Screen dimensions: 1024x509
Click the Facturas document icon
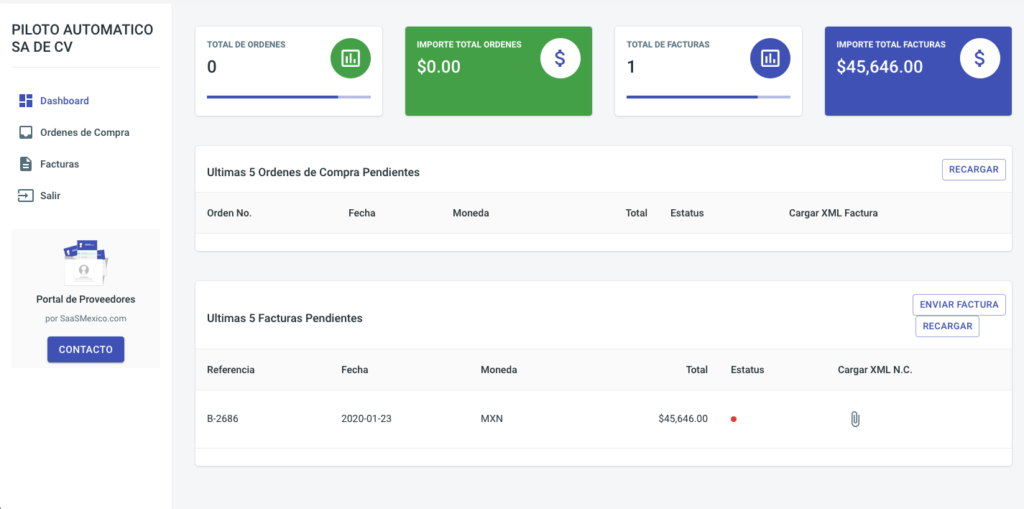click(x=25, y=164)
